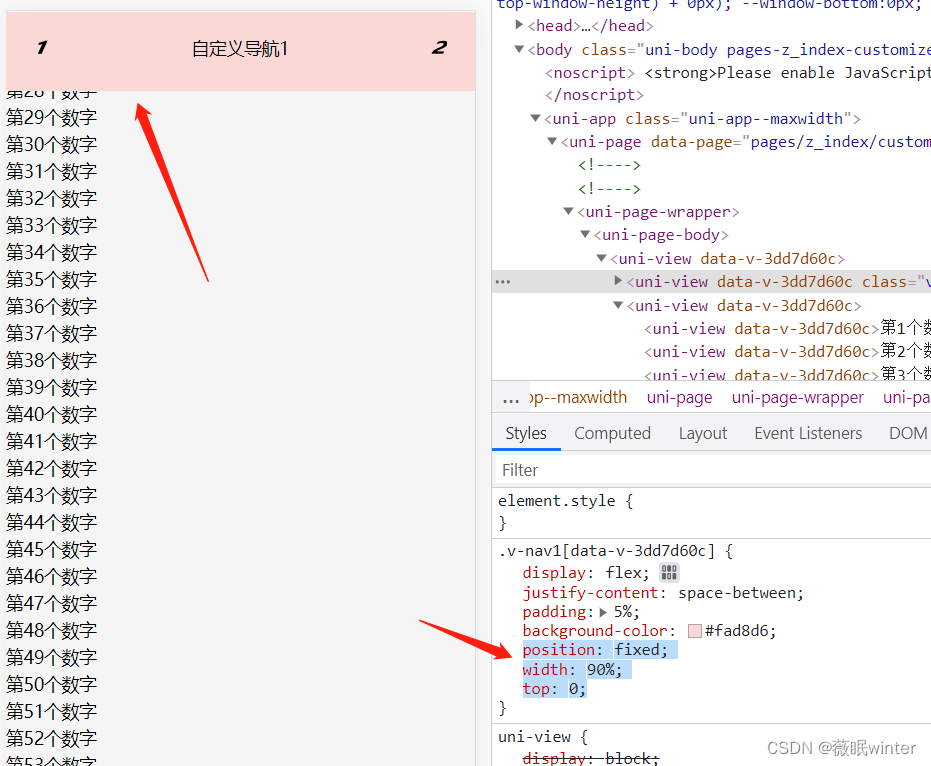The image size is (931, 766).
Task: Open the #fad8d6 background-color swatch
Action: (695, 631)
